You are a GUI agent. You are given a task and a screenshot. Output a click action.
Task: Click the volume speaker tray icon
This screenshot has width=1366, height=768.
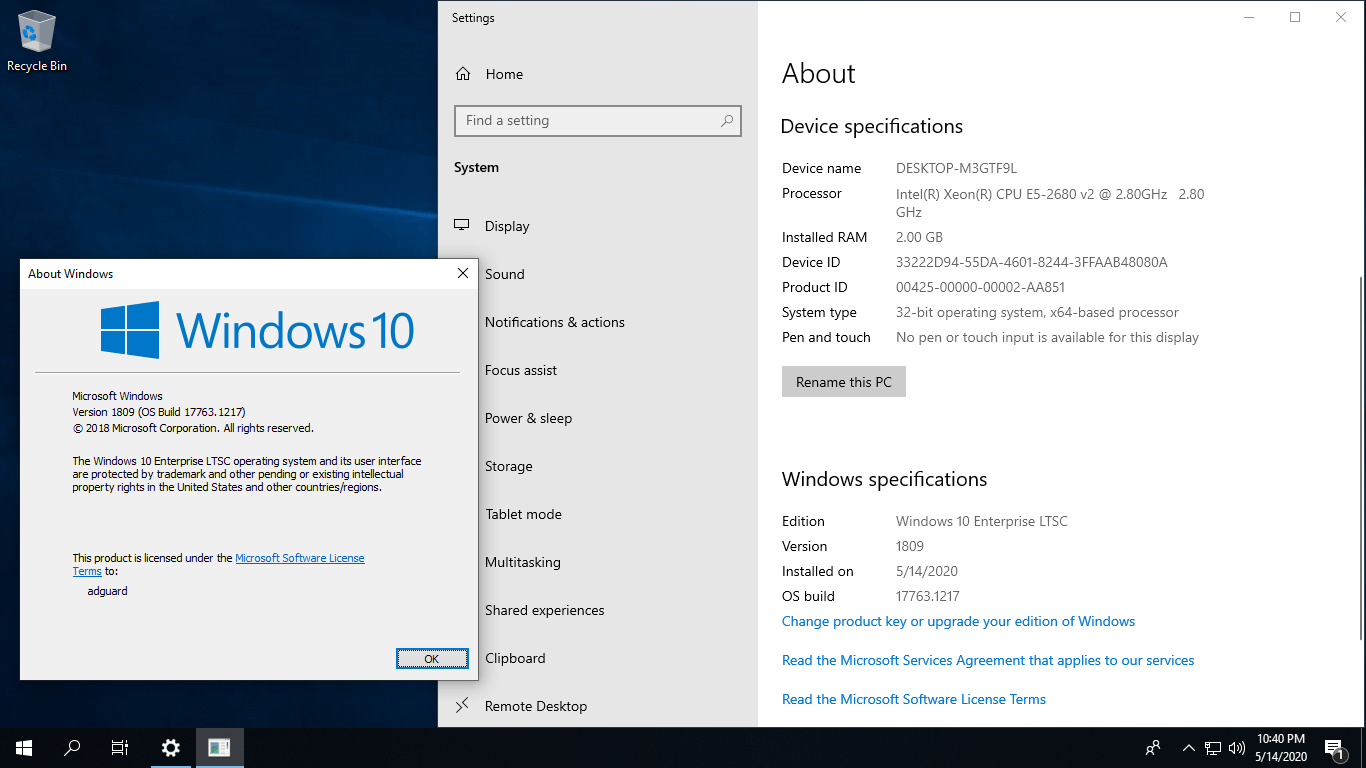(1237, 747)
